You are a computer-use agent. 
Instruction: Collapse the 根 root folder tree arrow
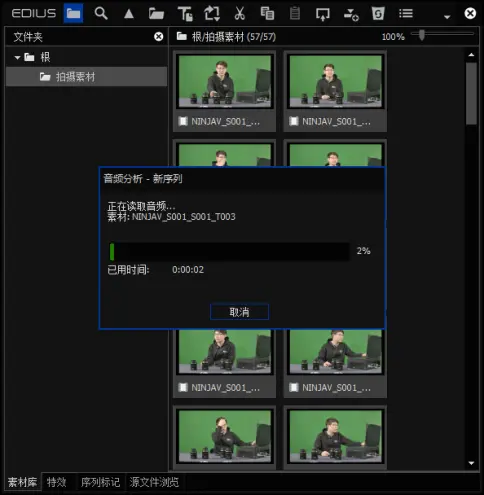17,58
